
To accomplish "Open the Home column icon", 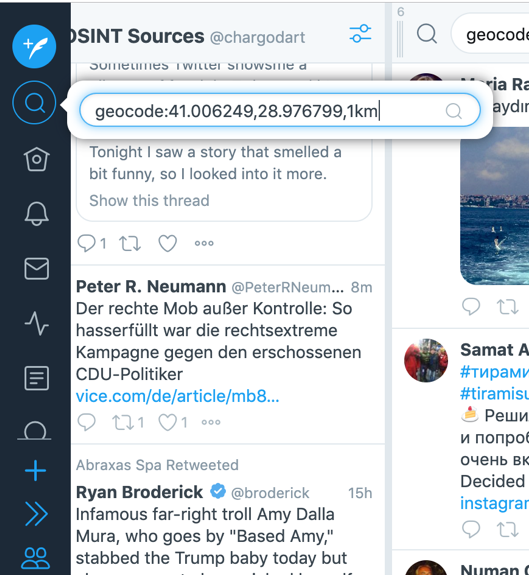I will click(x=36, y=159).
